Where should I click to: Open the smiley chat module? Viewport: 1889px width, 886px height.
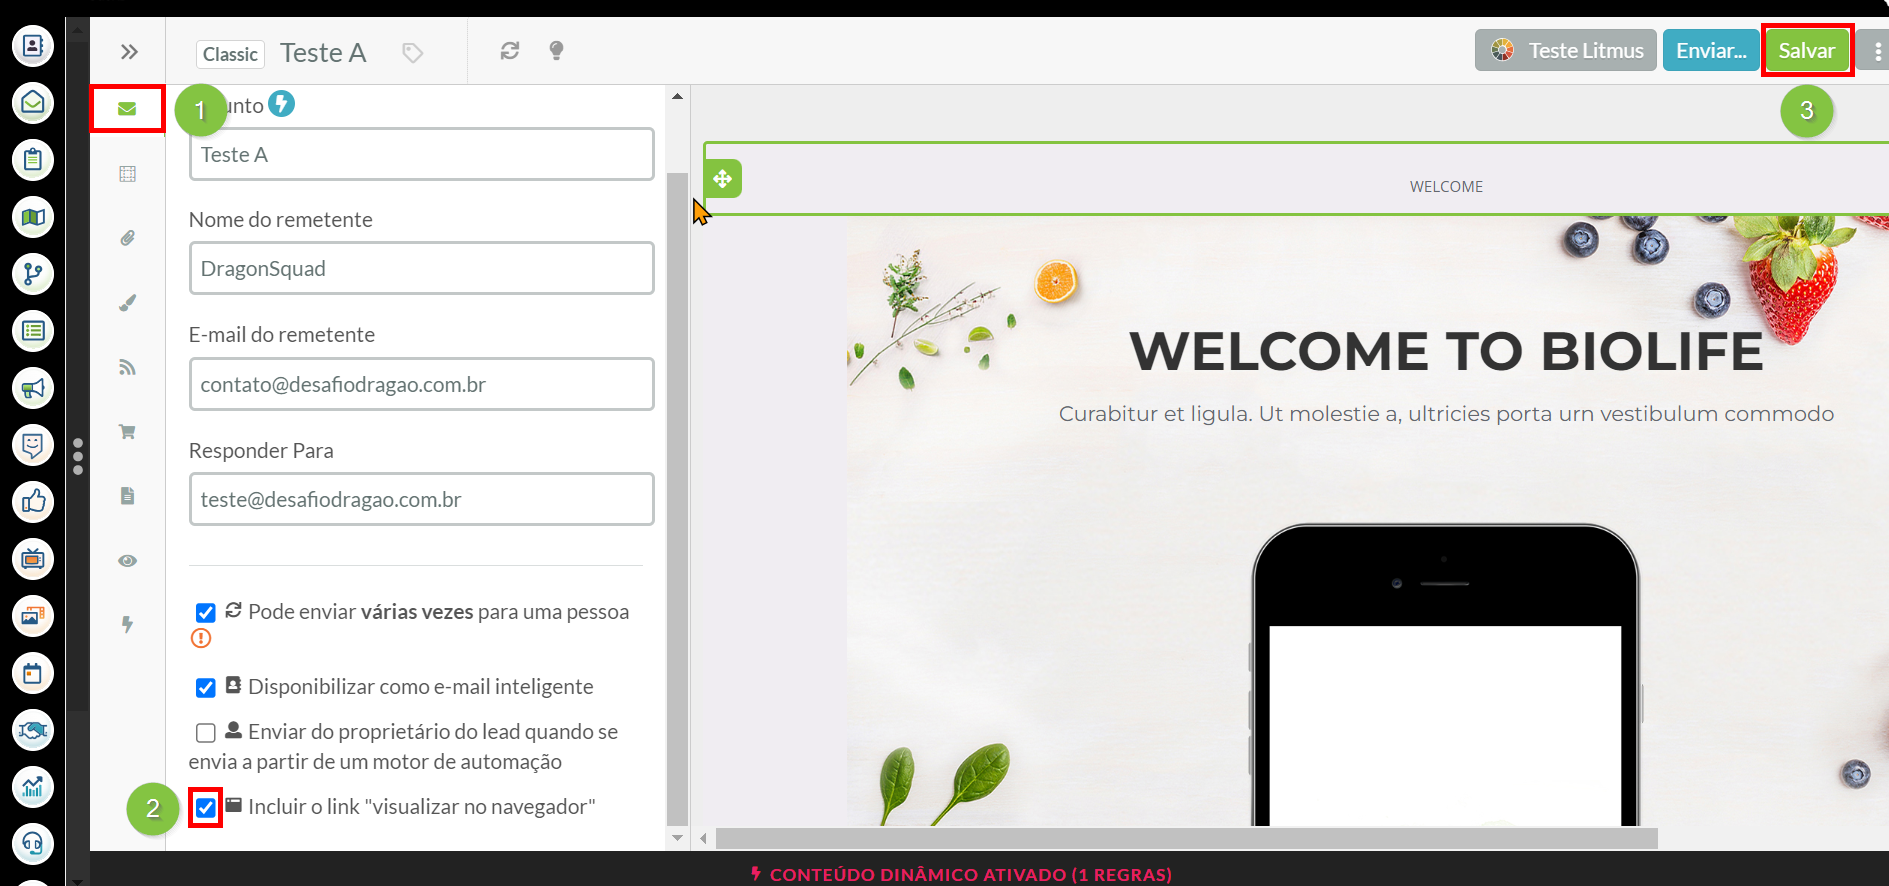(33, 445)
